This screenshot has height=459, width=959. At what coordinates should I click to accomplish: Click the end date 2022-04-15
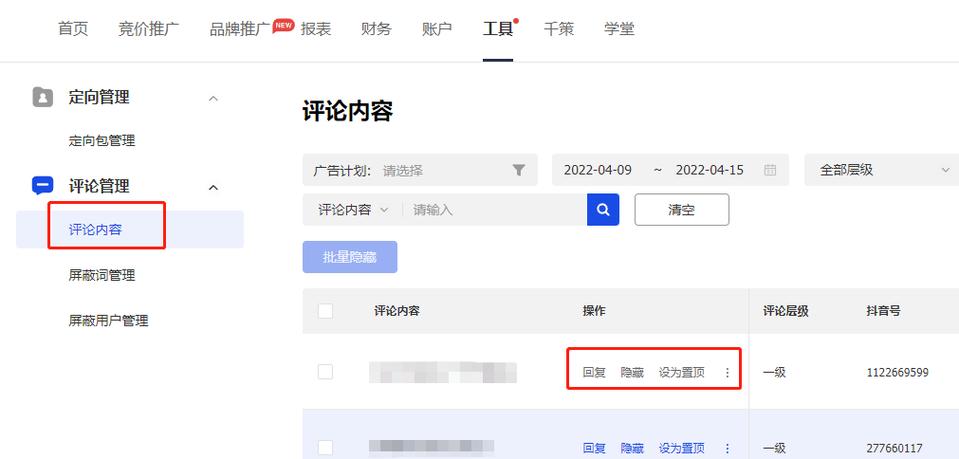tap(709, 170)
